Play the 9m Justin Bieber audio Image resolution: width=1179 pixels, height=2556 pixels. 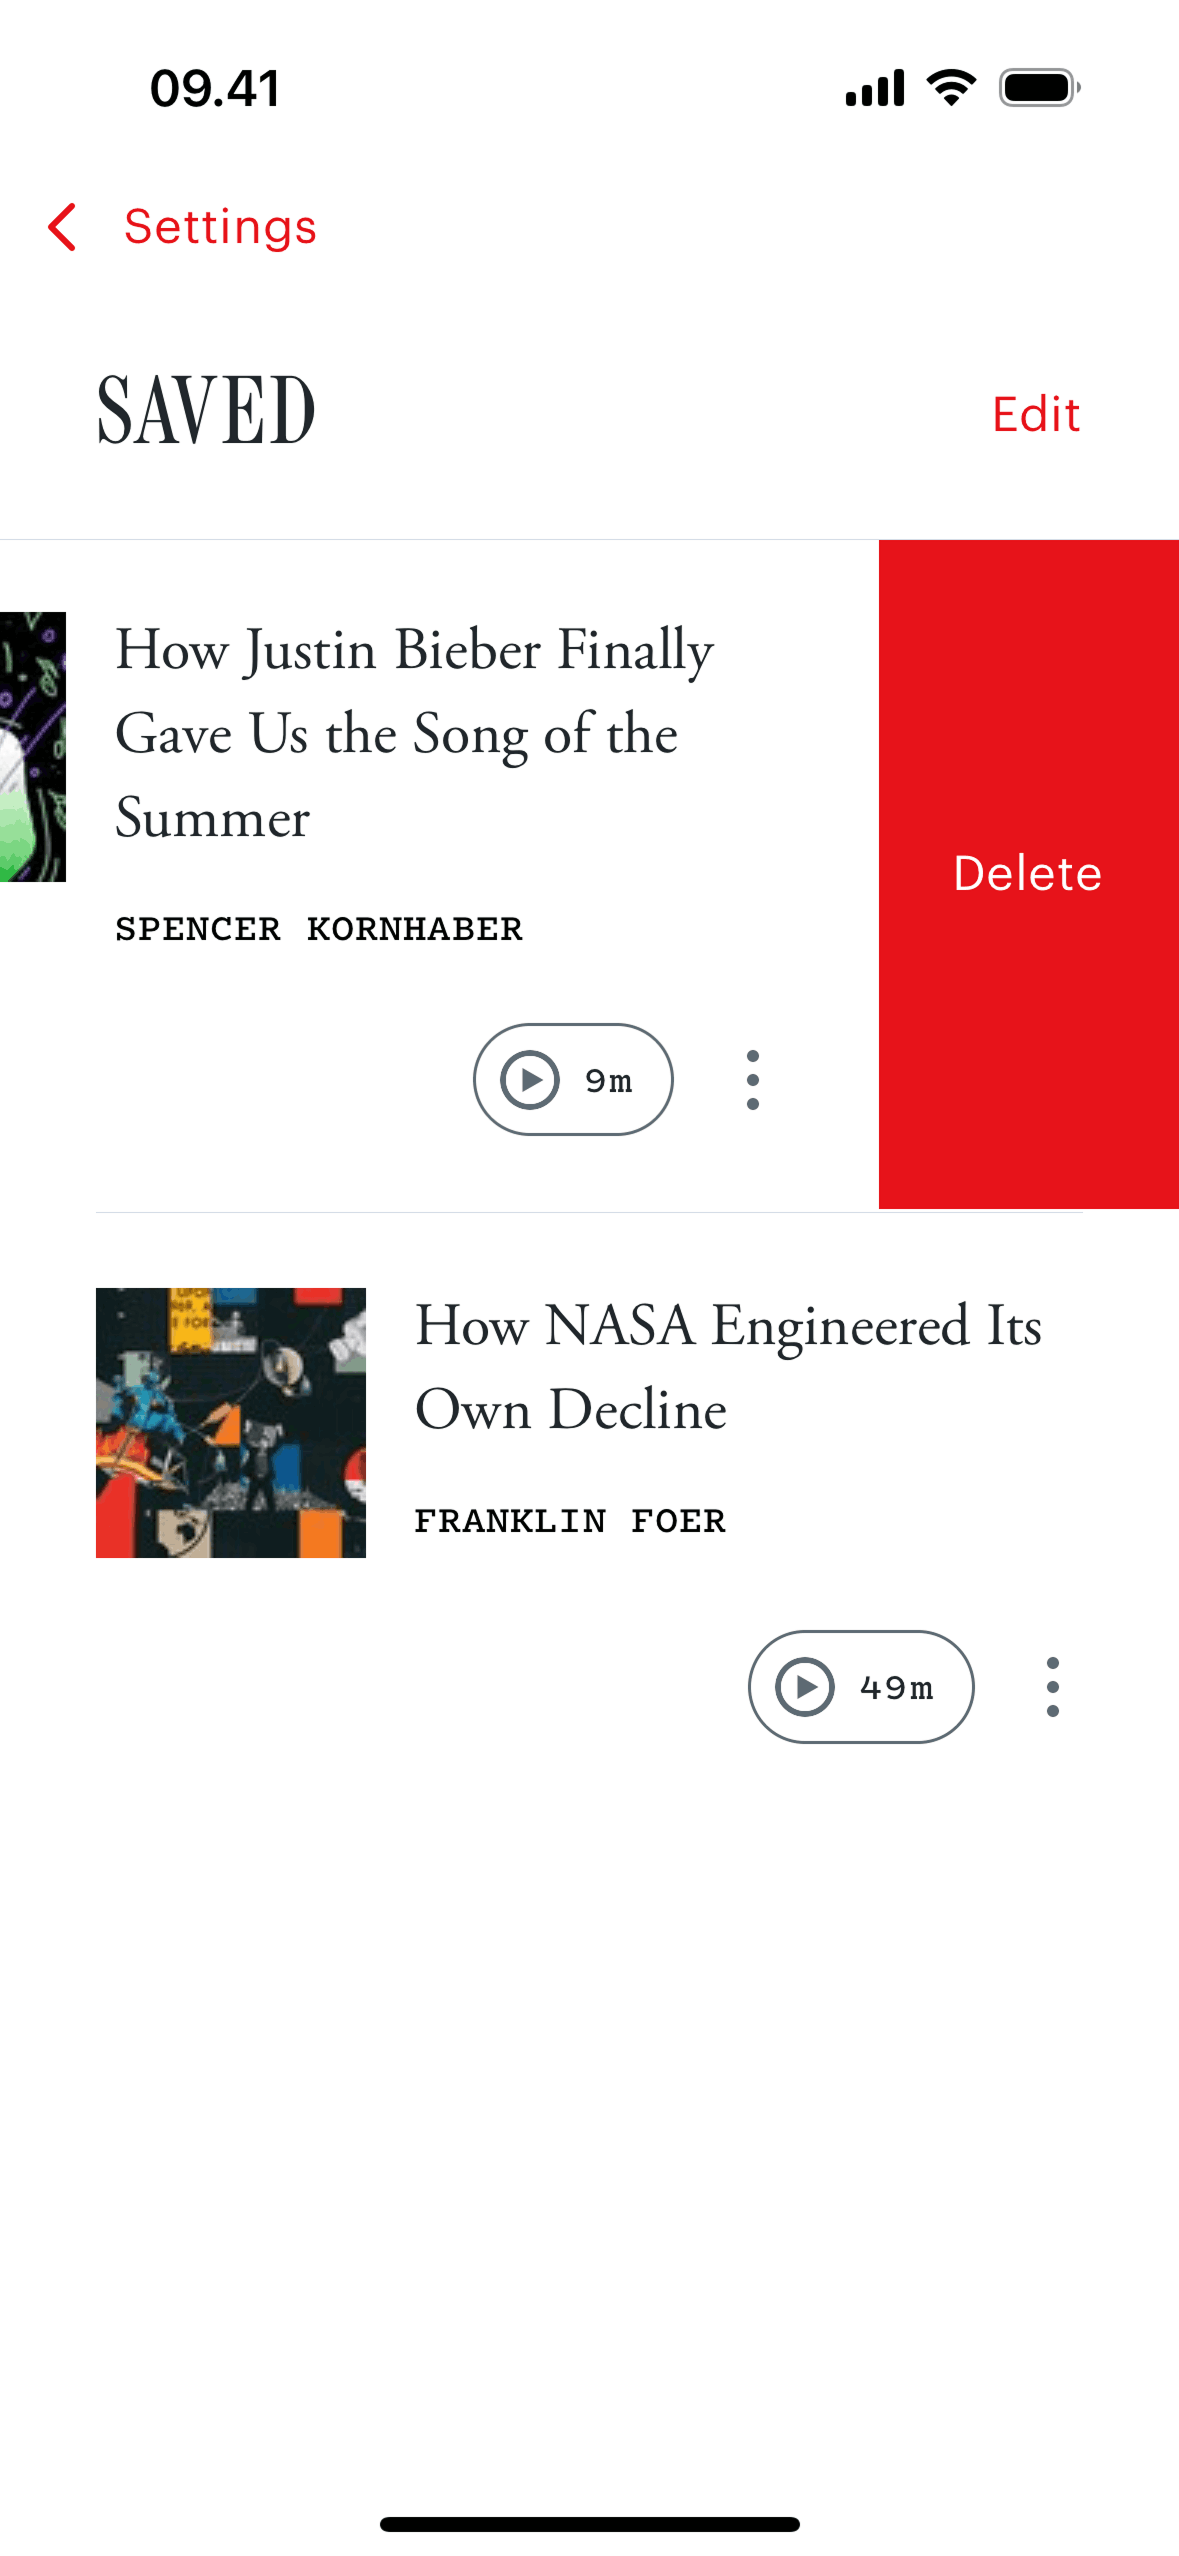[x=572, y=1079]
